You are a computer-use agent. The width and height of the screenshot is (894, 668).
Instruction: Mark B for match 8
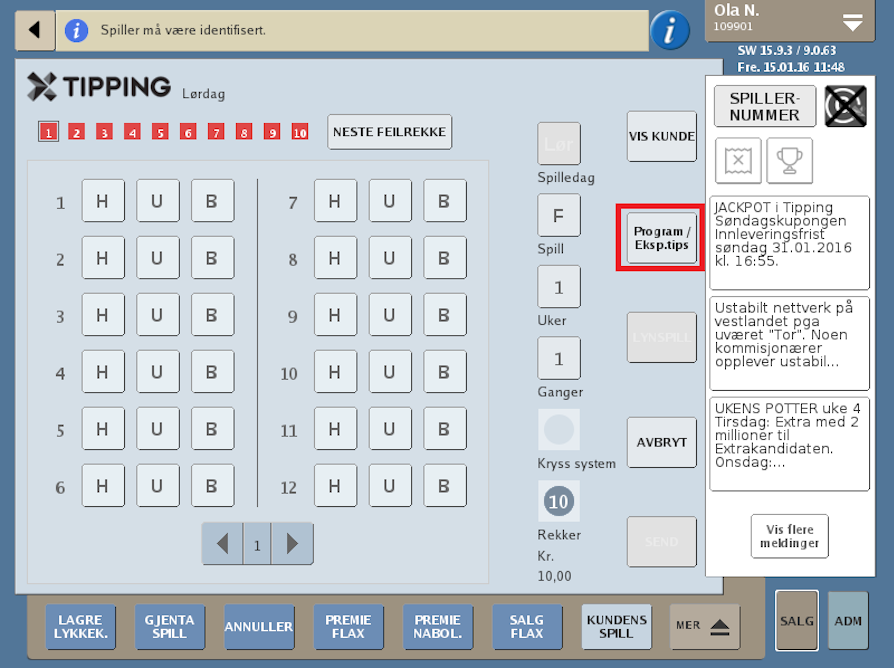click(x=445, y=258)
